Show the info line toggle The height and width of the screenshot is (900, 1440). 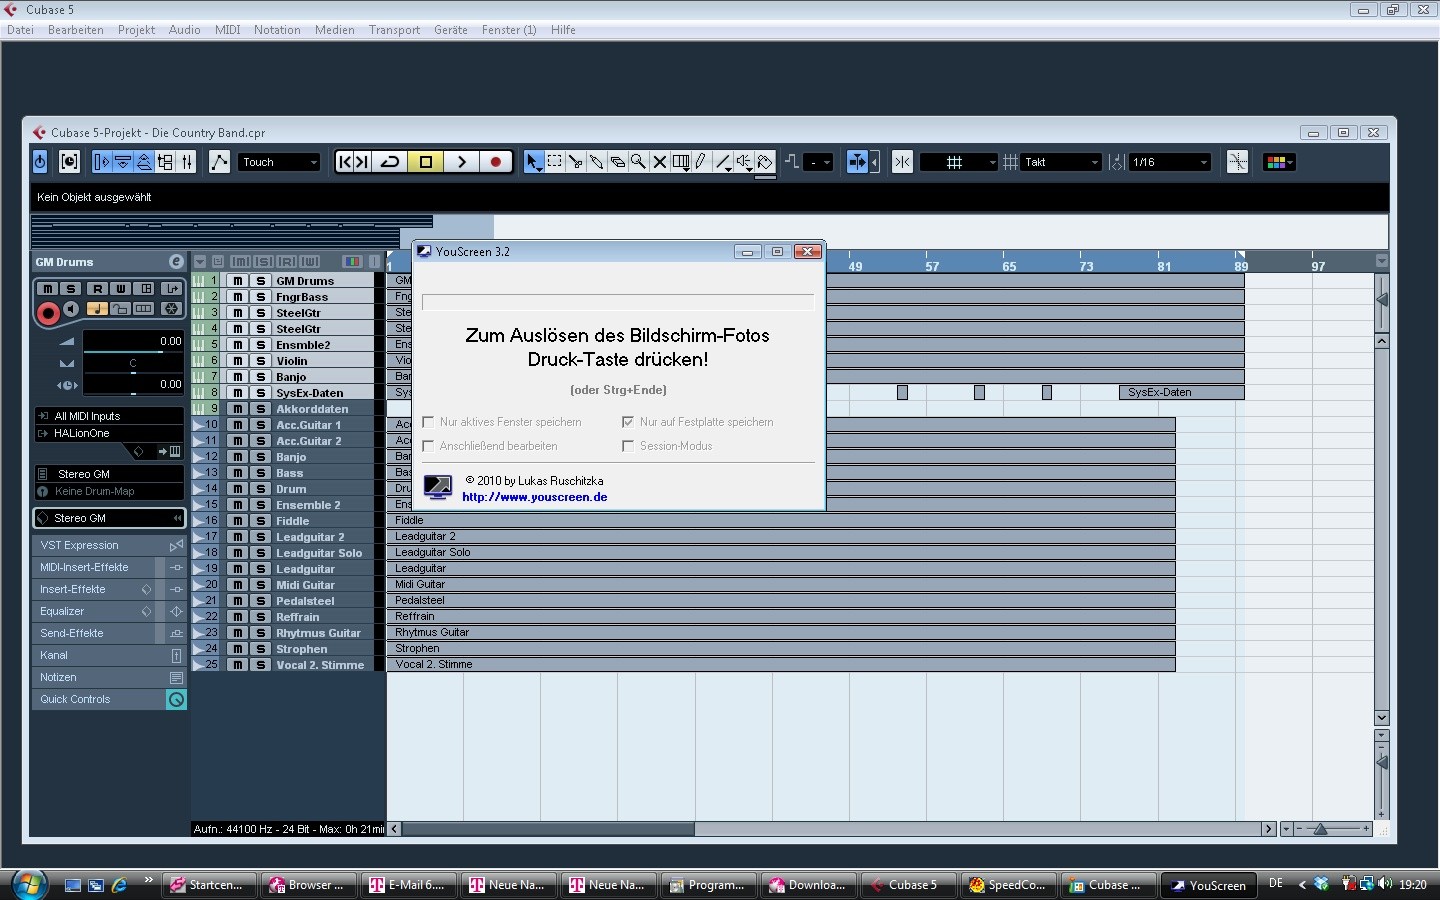pos(123,162)
